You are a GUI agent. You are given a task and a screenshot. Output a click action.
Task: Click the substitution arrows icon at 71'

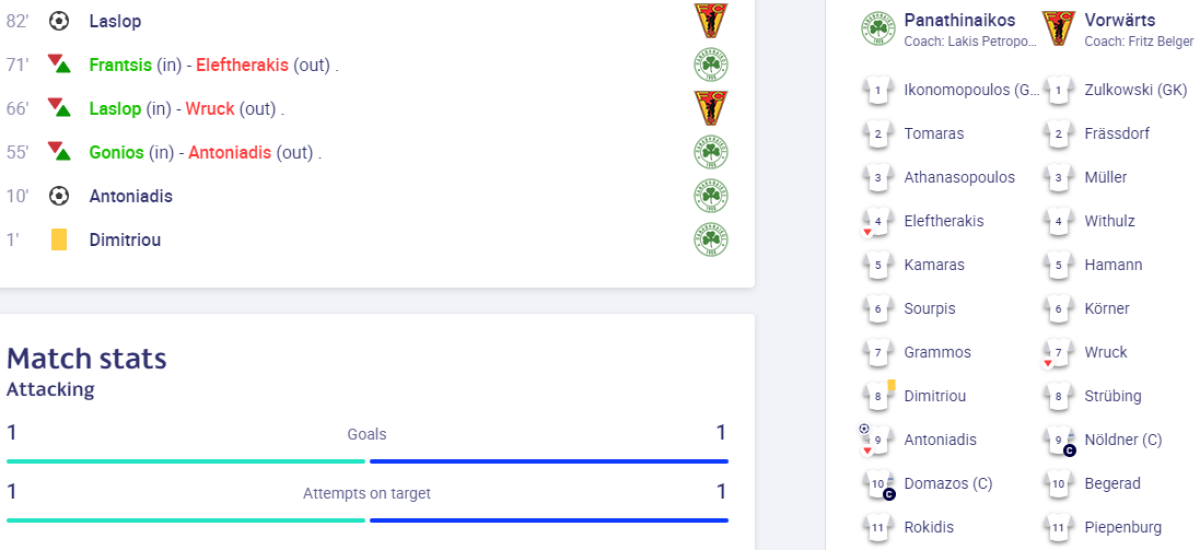pyautogui.click(x=59, y=65)
